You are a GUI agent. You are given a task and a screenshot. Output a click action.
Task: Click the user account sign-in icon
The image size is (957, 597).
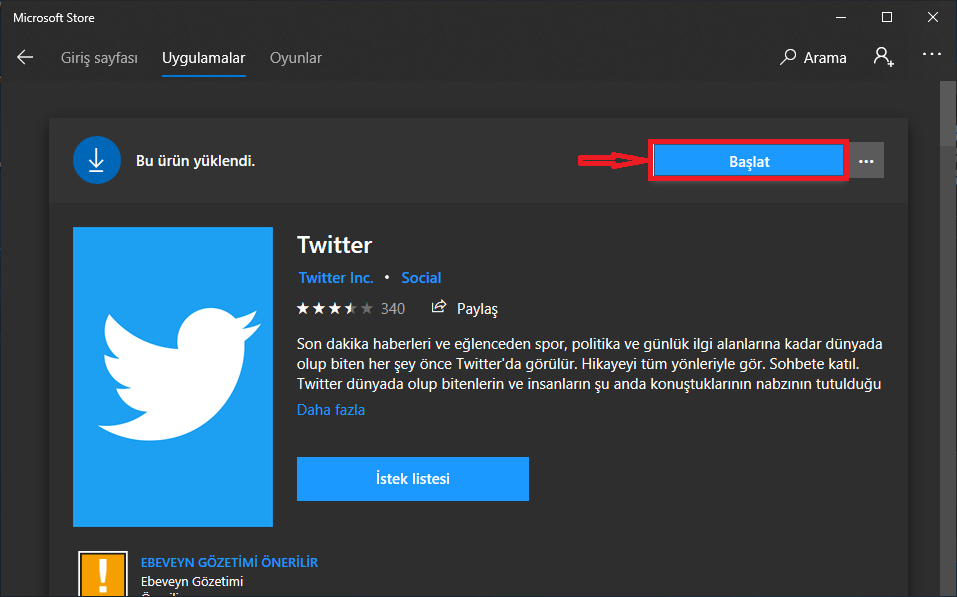click(x=883, y=57)
